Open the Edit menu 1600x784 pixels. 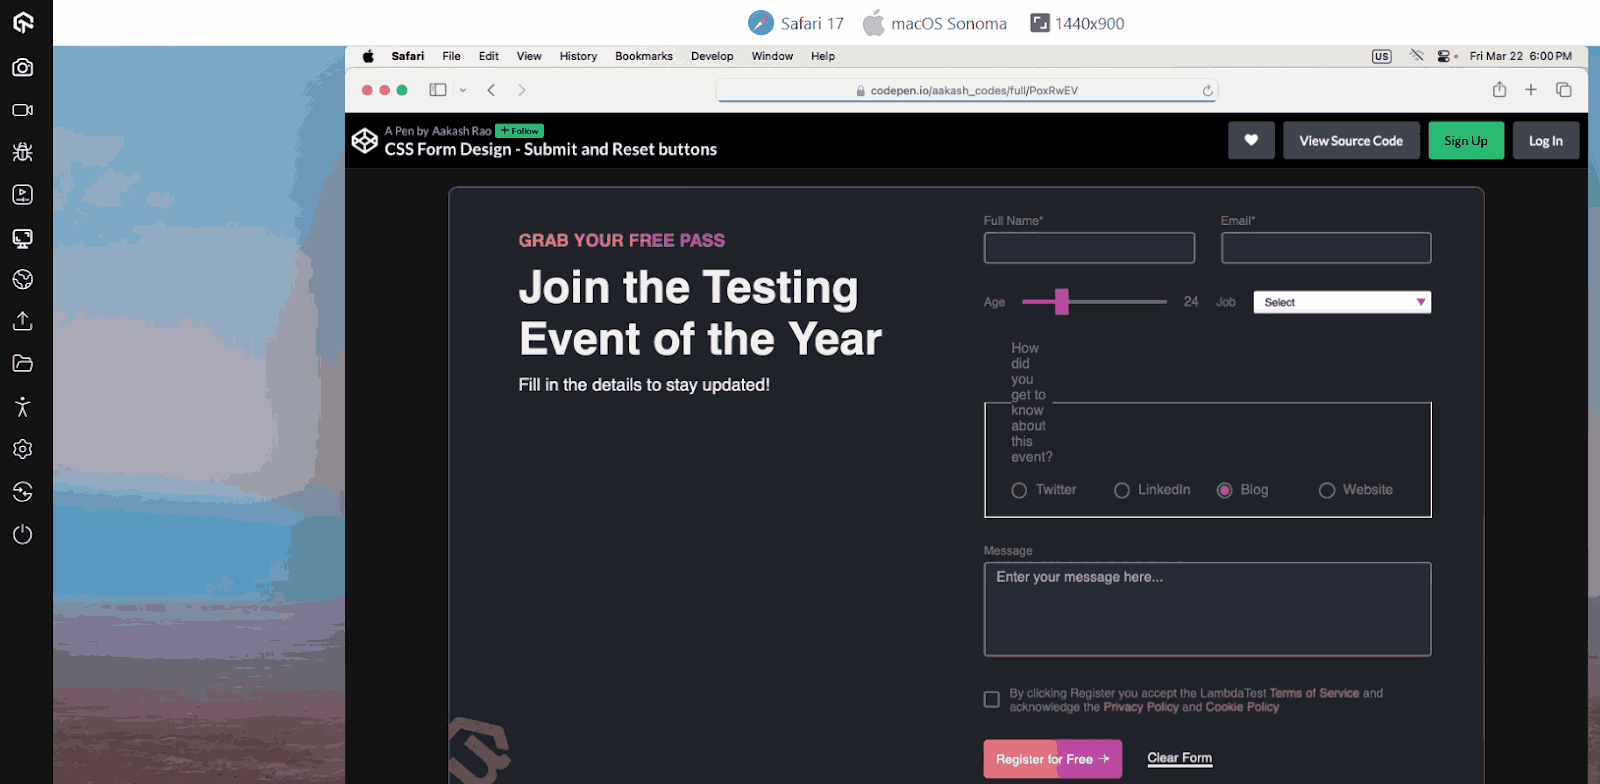click(489, 56)
